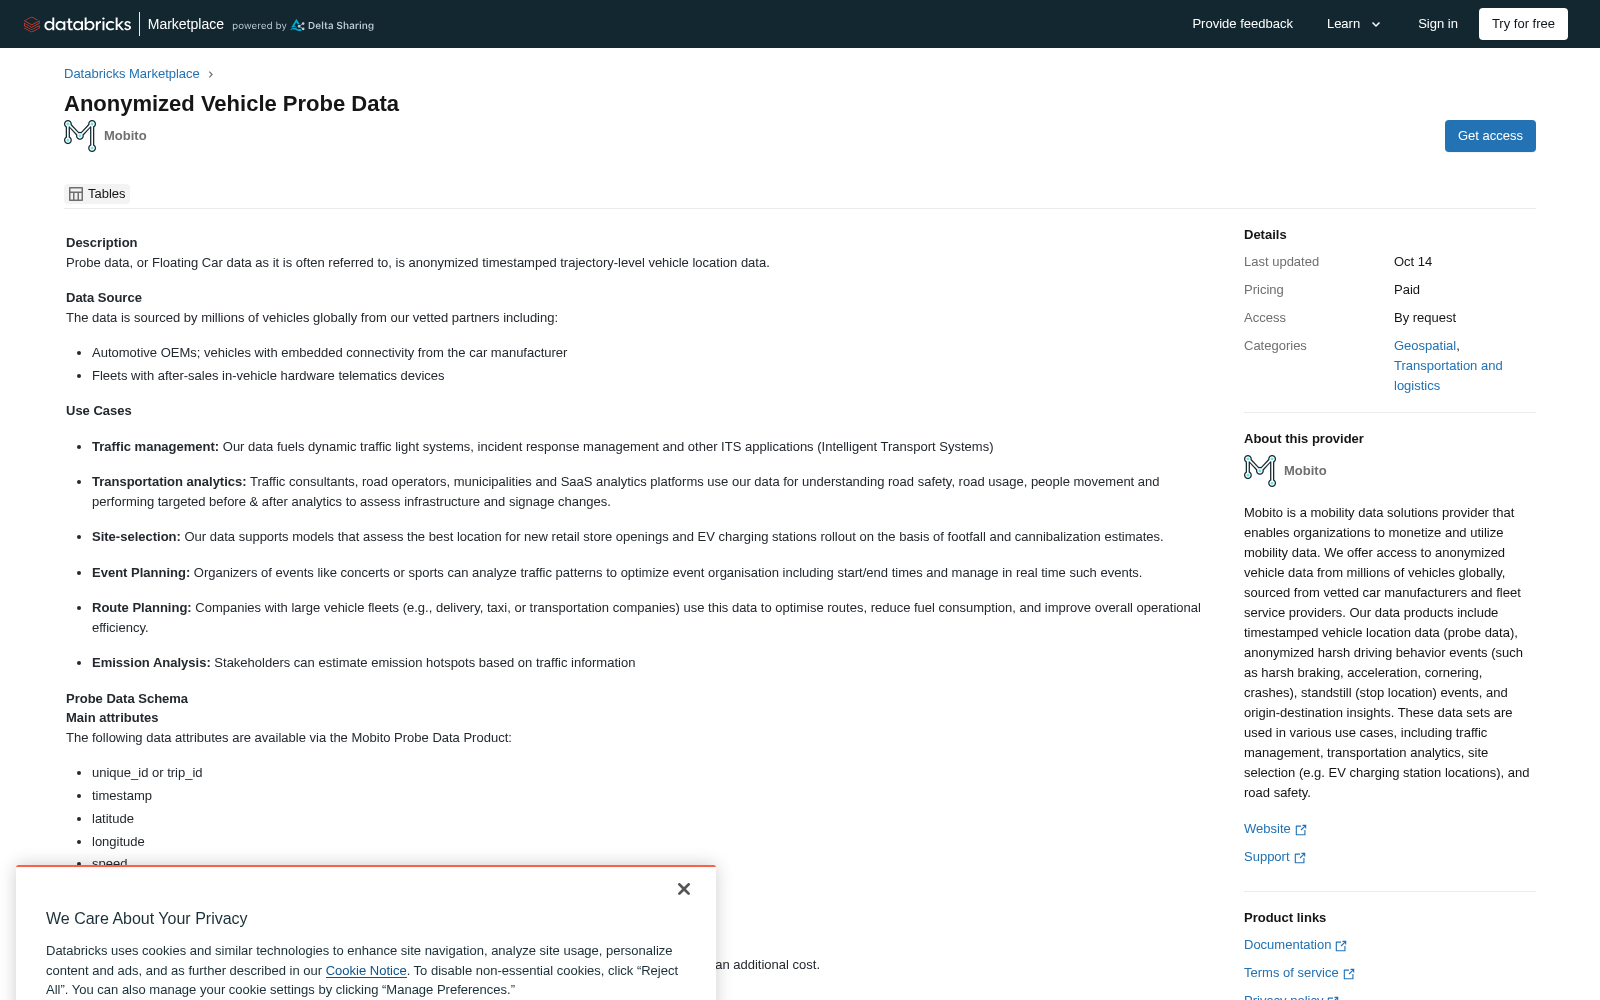Screen dimensions: 1600x1000
Task: Open the Terms of service link
Action: click(1291, 973)
